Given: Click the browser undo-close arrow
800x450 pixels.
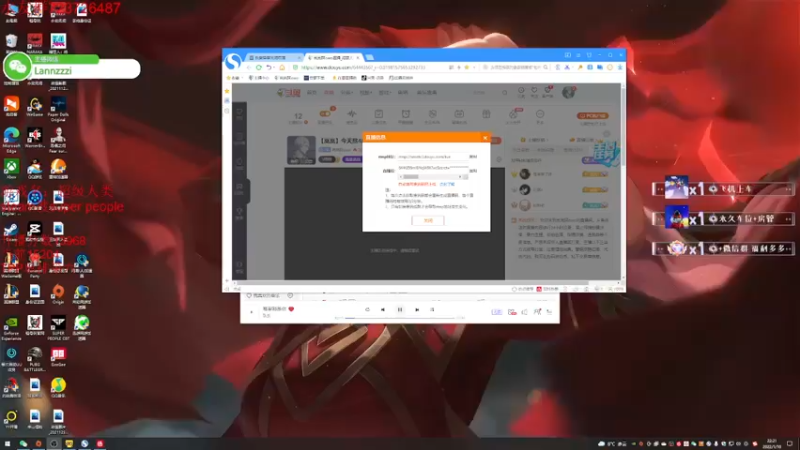Looking at the screenshot, I should (x=269, y=67).
